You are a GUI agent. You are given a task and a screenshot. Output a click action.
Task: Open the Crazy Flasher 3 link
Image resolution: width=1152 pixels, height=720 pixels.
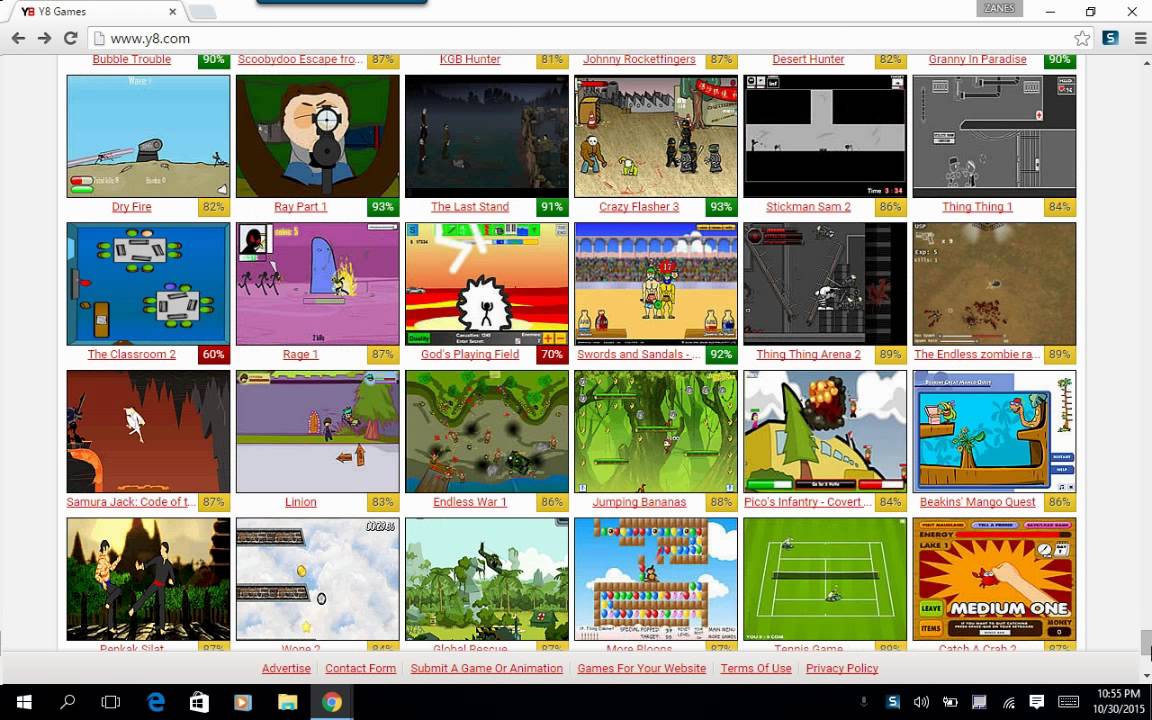(x=639, y=206)
